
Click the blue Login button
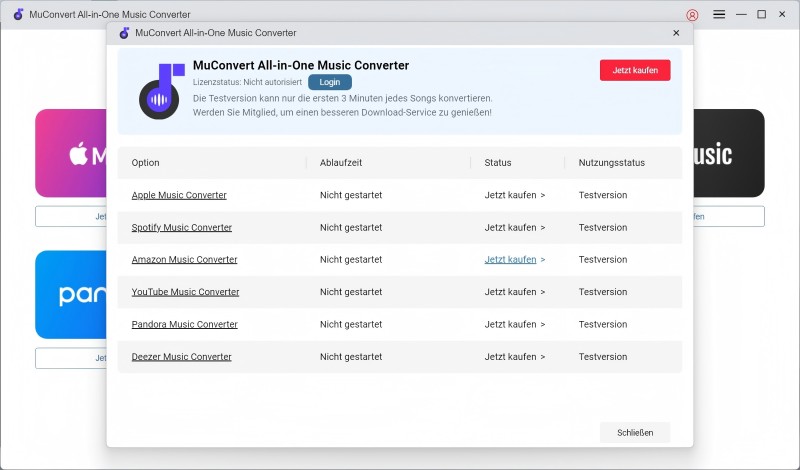[330, 82]
